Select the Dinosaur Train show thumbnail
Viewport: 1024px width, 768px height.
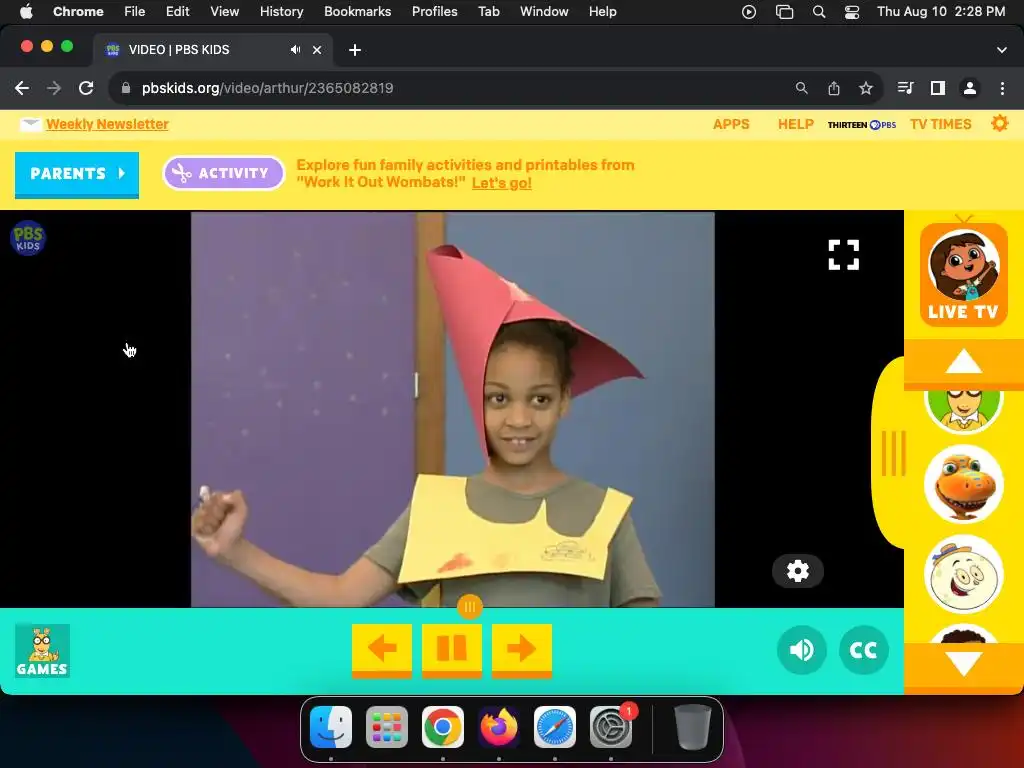pos(963,485)
